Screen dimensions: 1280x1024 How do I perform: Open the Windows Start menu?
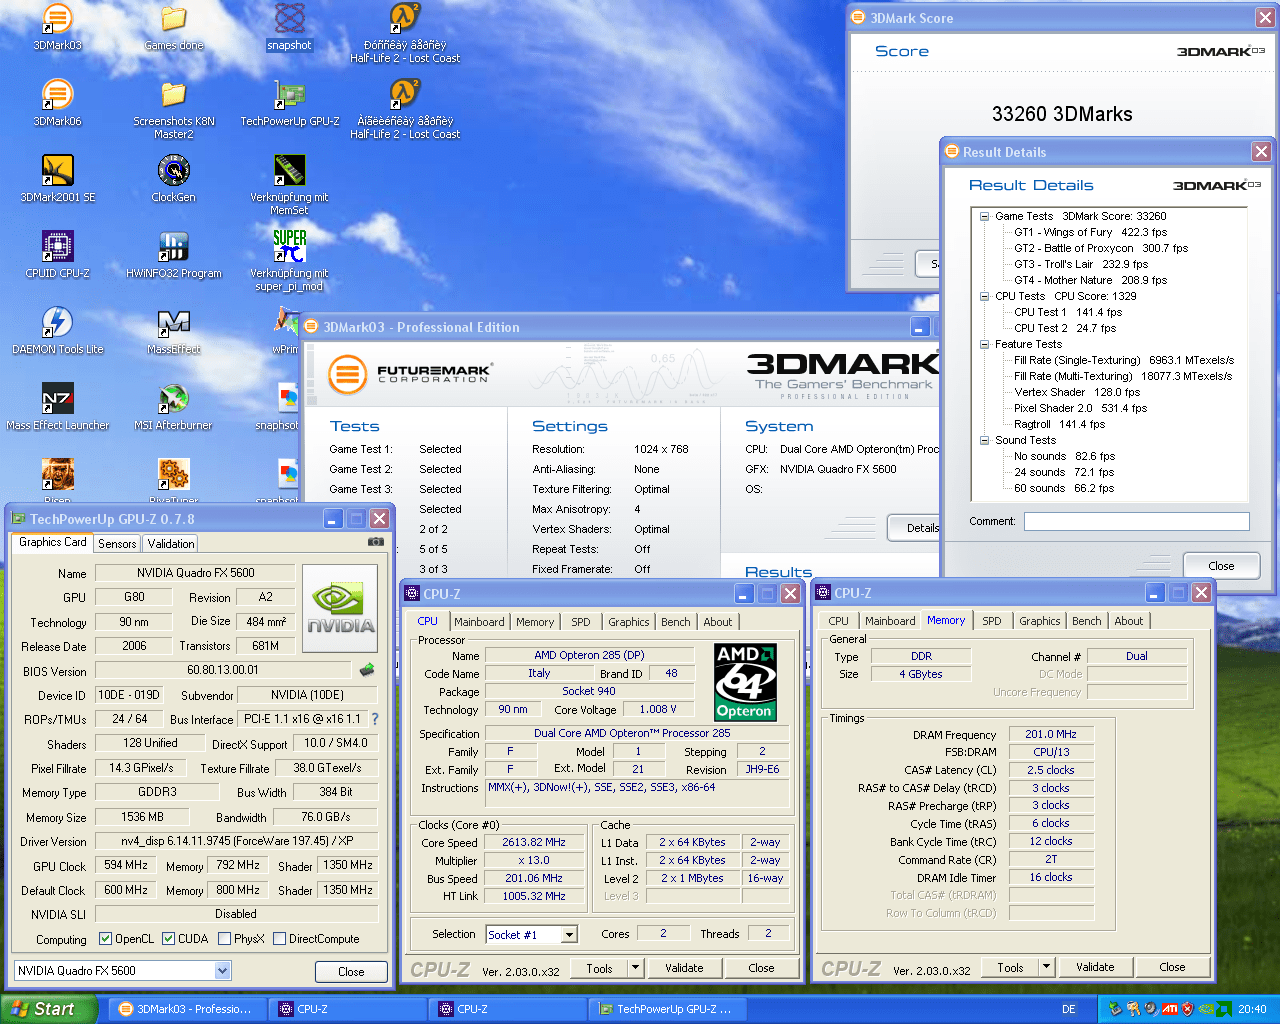pos(49,1009)
